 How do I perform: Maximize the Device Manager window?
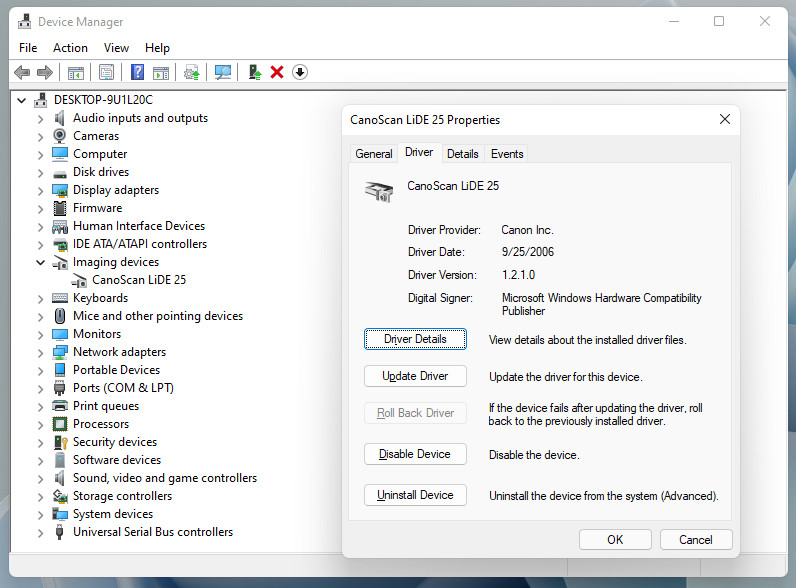(719, 21)
